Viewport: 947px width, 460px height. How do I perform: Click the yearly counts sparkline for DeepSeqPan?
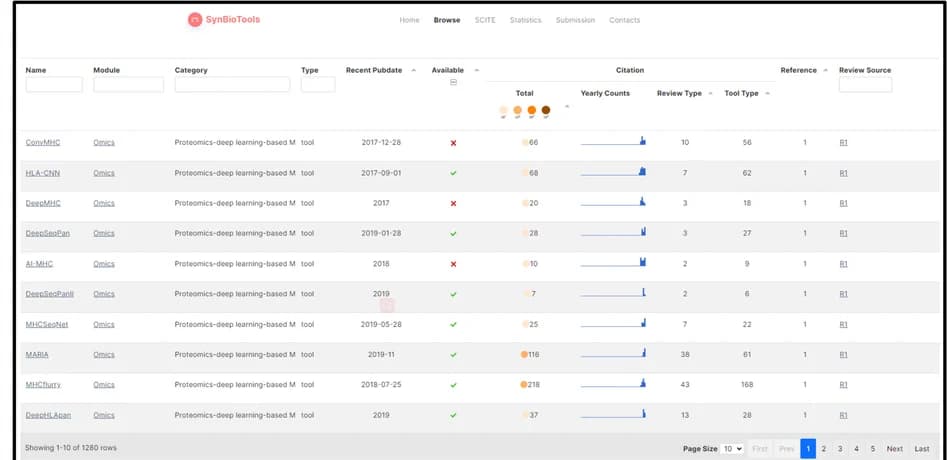[613, 232]
